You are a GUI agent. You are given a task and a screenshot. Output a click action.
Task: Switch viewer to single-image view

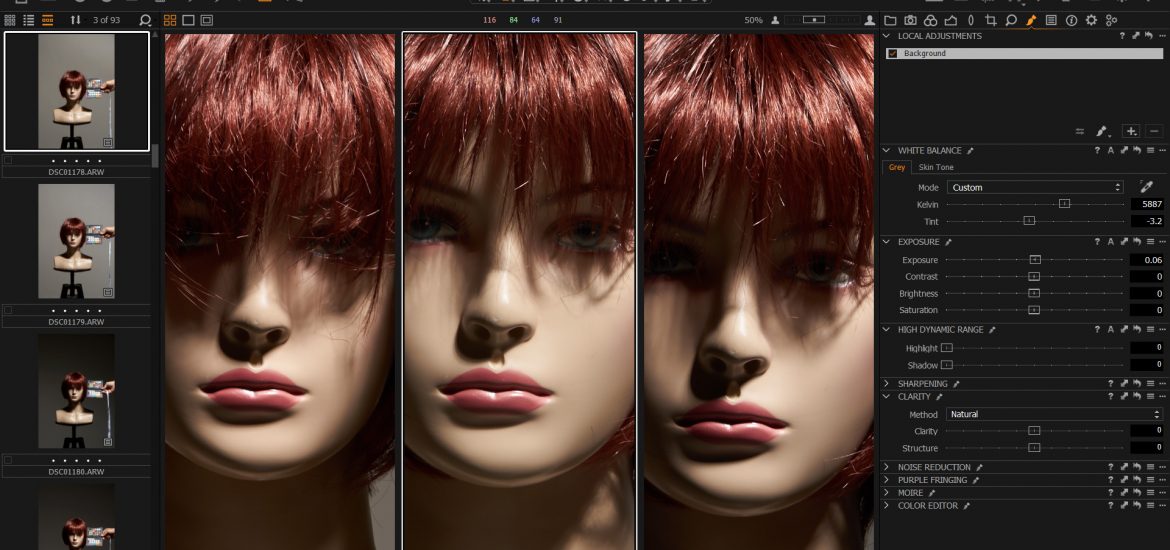tap(189, 20)
